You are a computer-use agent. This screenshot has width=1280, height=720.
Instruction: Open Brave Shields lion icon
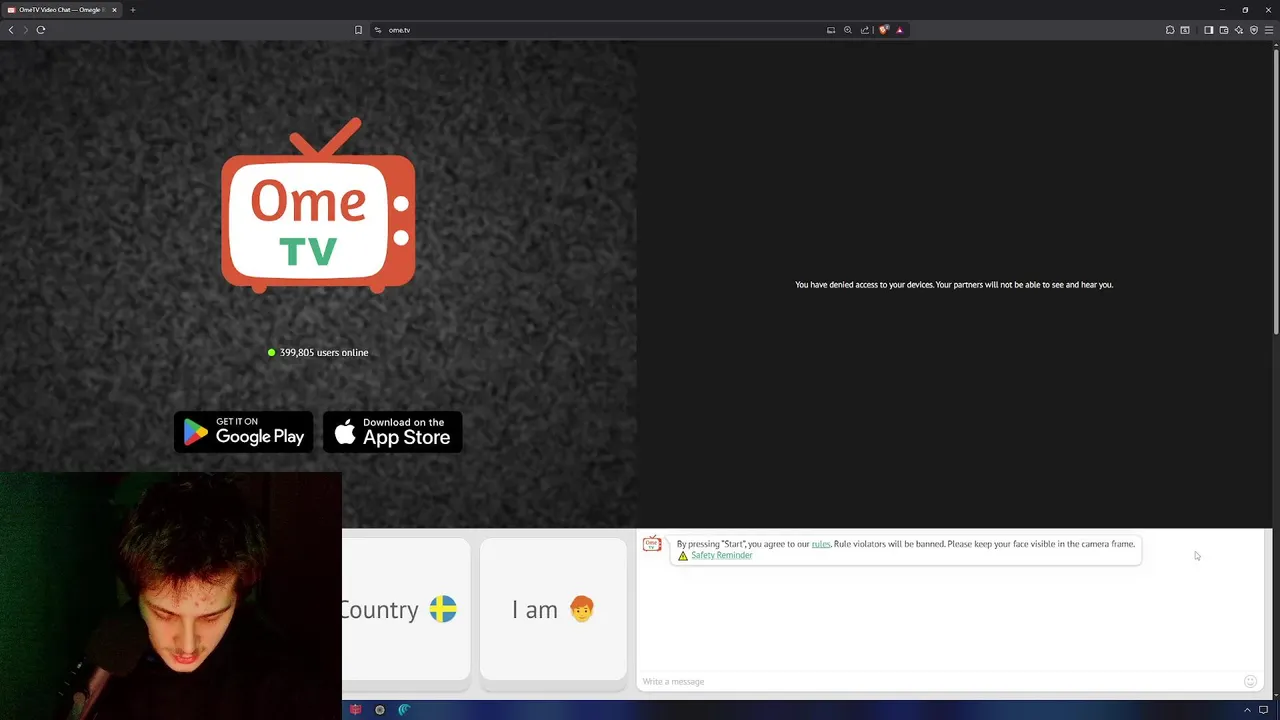coord(883,30)
